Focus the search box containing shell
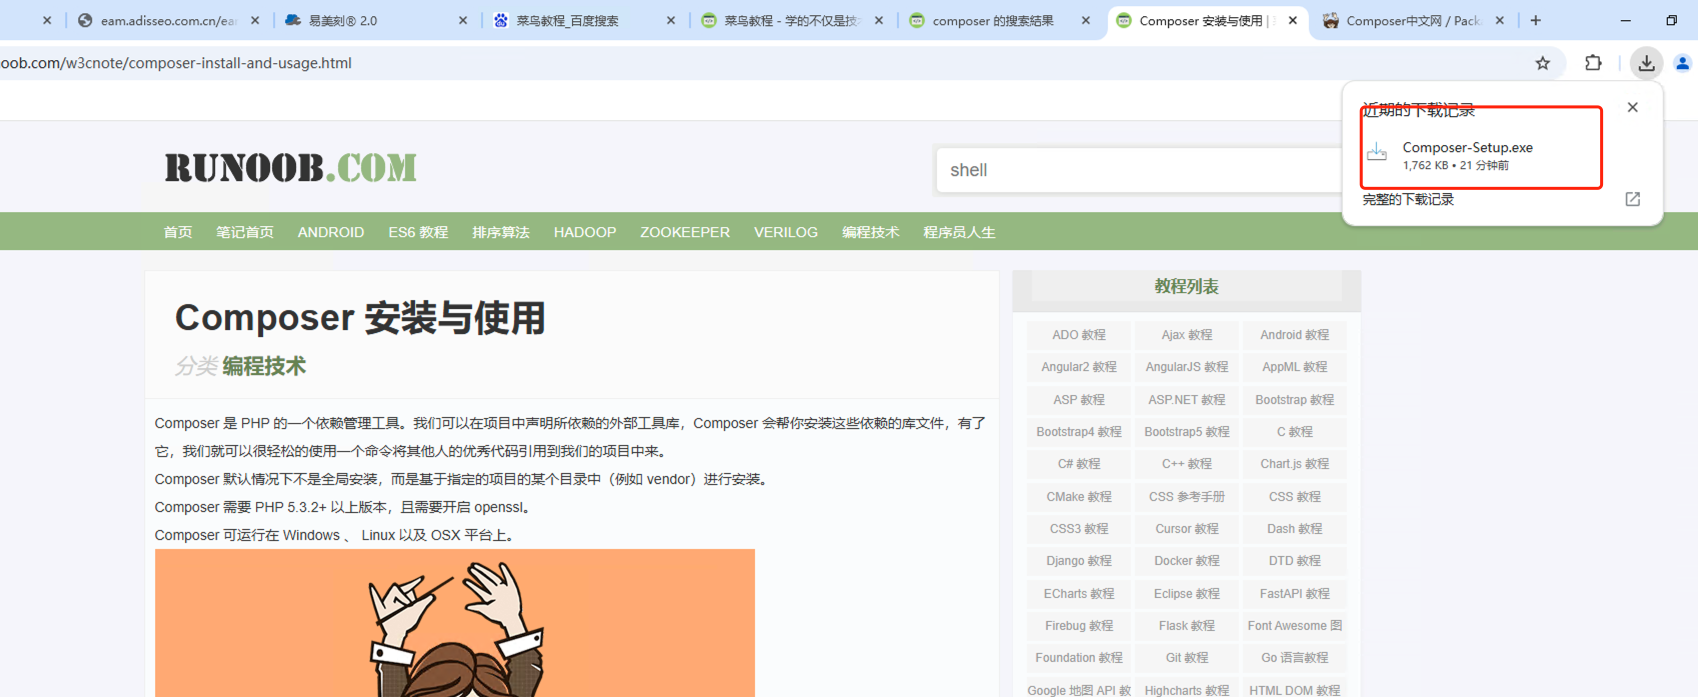This screenshot has height=697, width=1698. 1140,170
